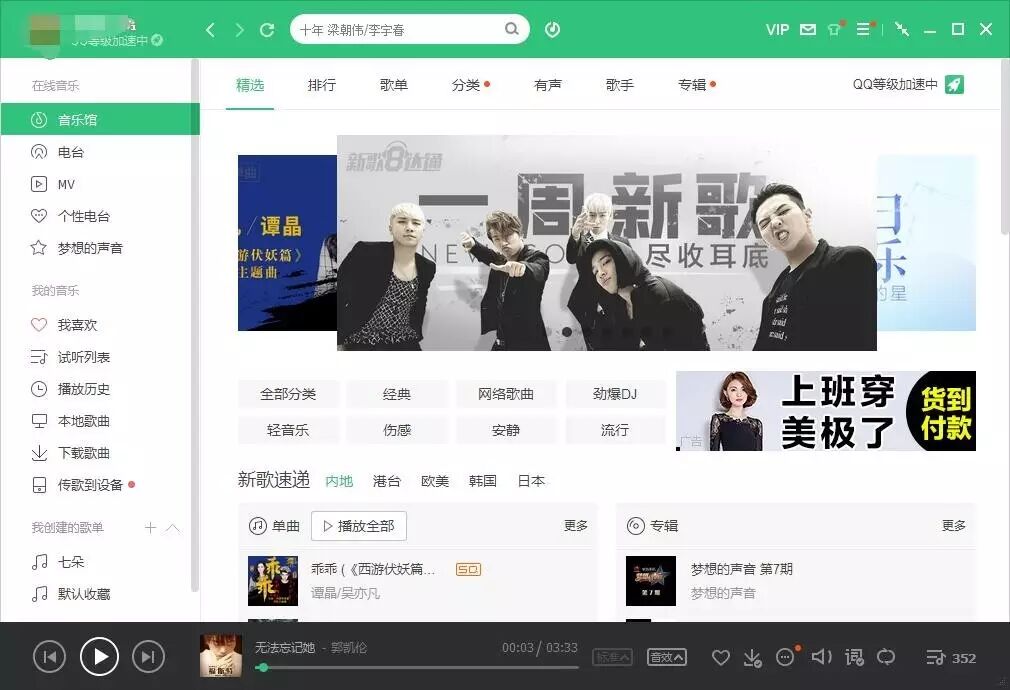Viewport: 1010px width, 690px height.
Task: Open the 专辑 tab
Action: 692,85
